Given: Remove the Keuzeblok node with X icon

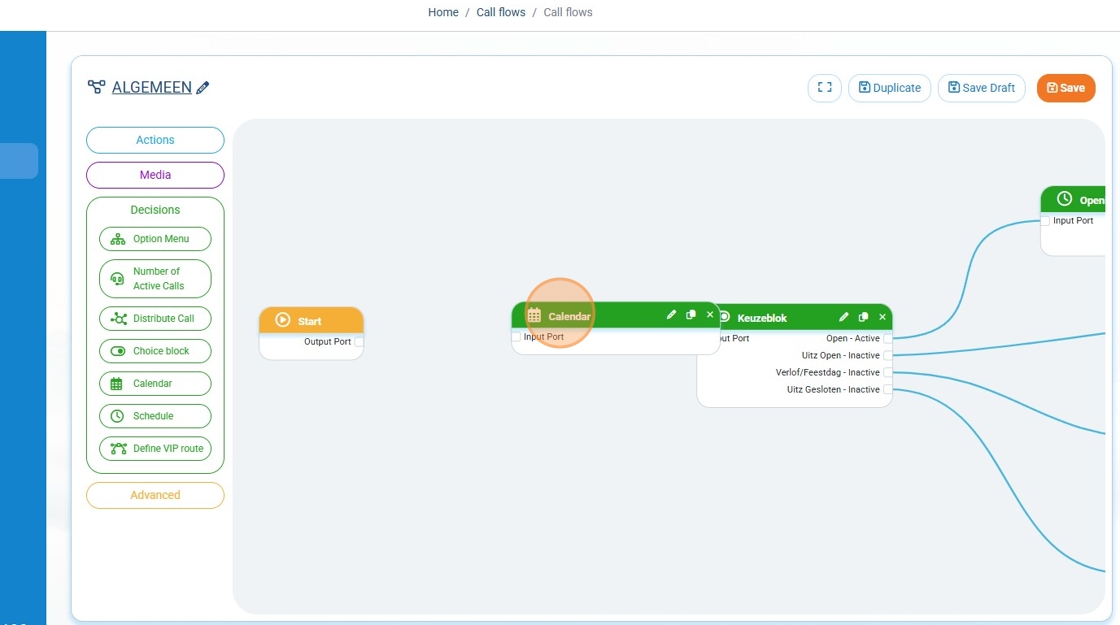Looking at the screenshot, I should (x=882, y=317).
